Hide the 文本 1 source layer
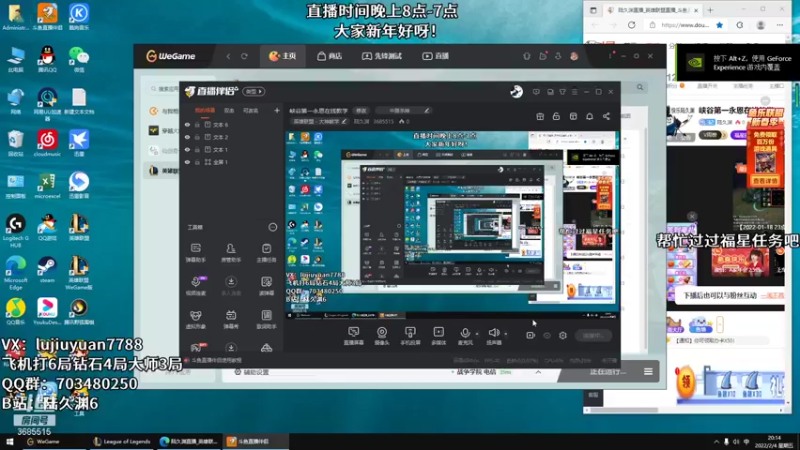Viewport: 800px width, 450px height. pyautogui.click(x=187, y=149)
